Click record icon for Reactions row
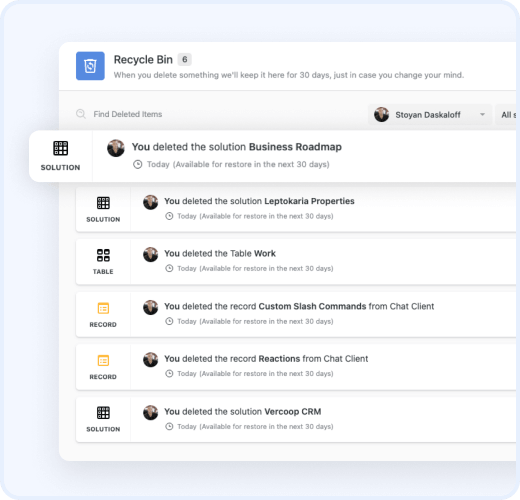Viewport: 520px width, 500px height. (103, 360)
